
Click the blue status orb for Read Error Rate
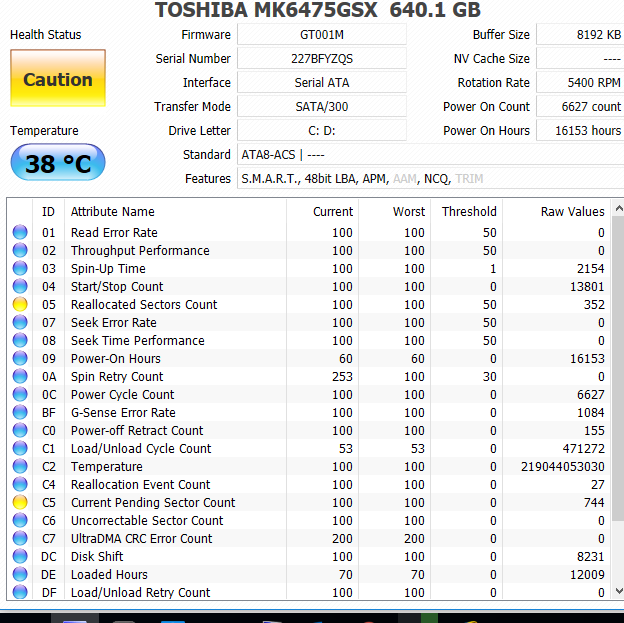coord(20,232)
